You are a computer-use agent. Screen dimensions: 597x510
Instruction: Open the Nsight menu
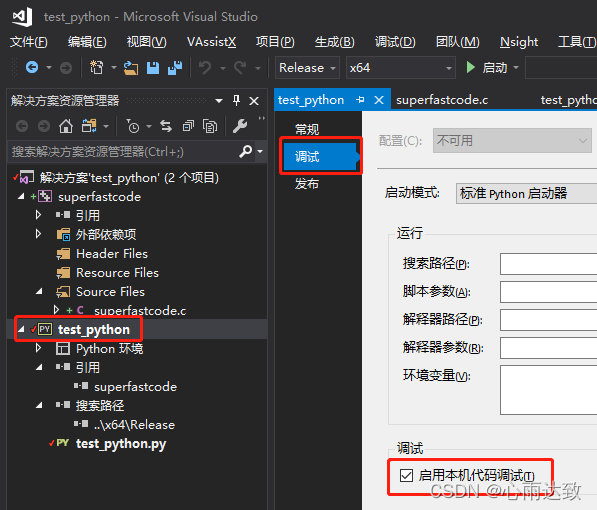tap(519, 42)
